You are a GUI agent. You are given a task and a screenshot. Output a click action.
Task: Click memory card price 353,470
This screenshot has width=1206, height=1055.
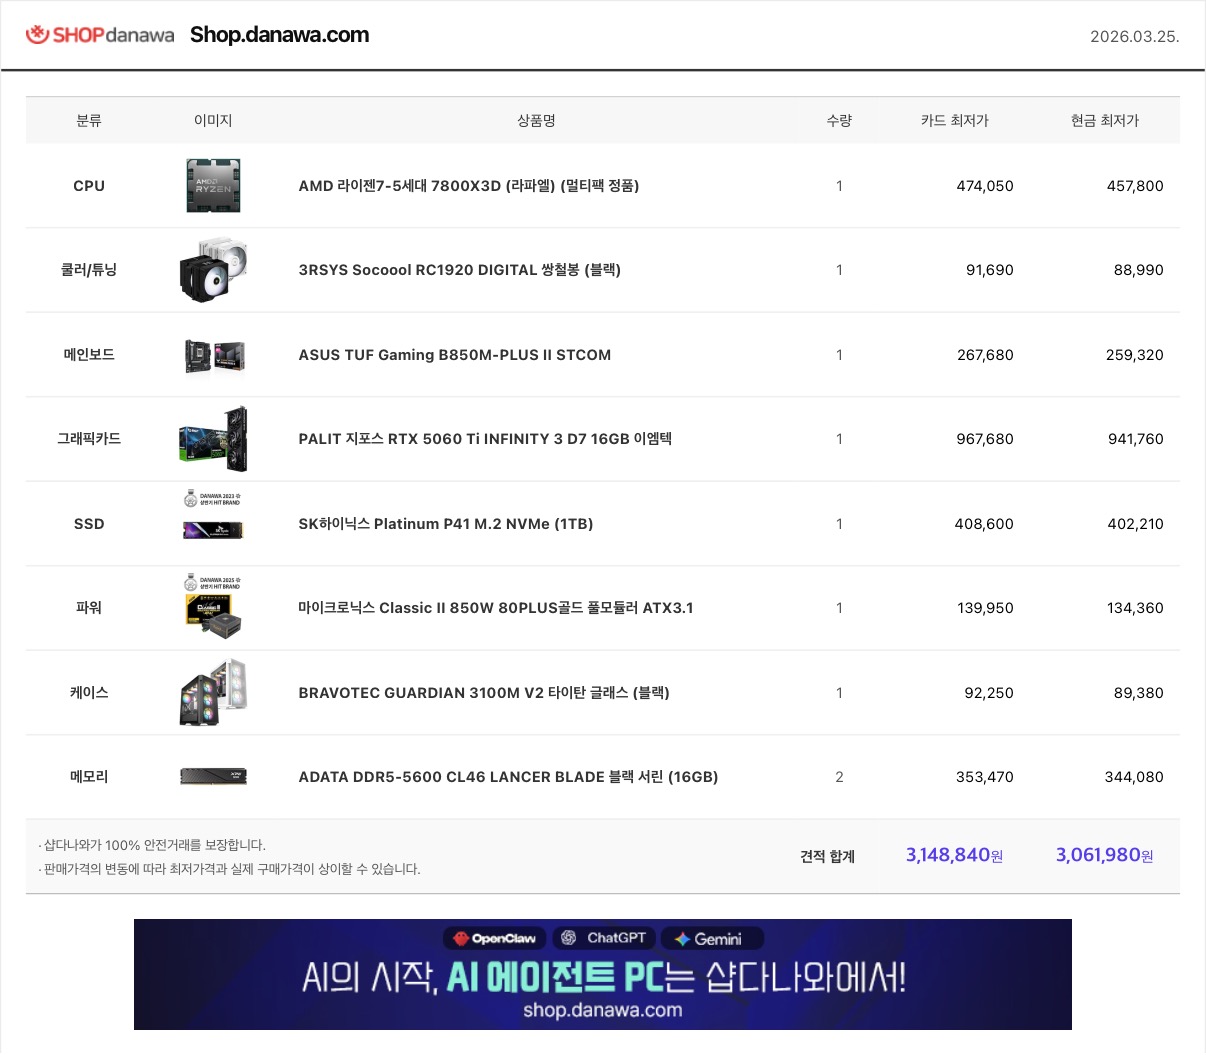985,777
